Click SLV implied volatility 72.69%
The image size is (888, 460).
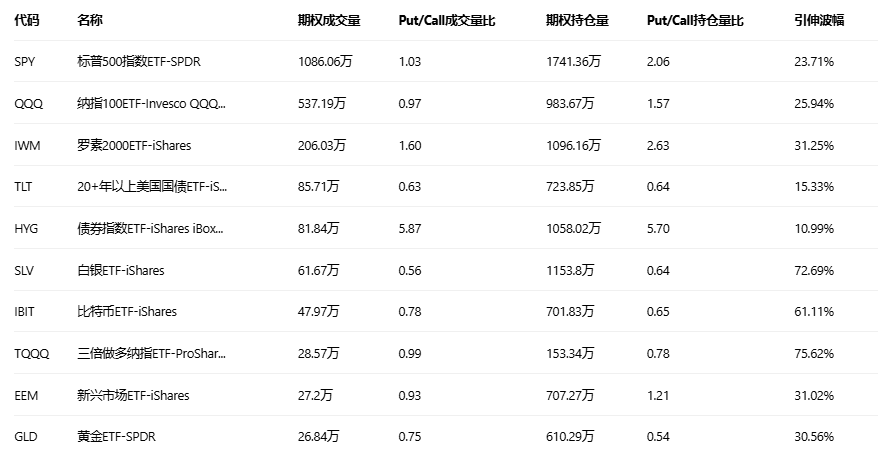pyautogui.click(x=814, y=270)
